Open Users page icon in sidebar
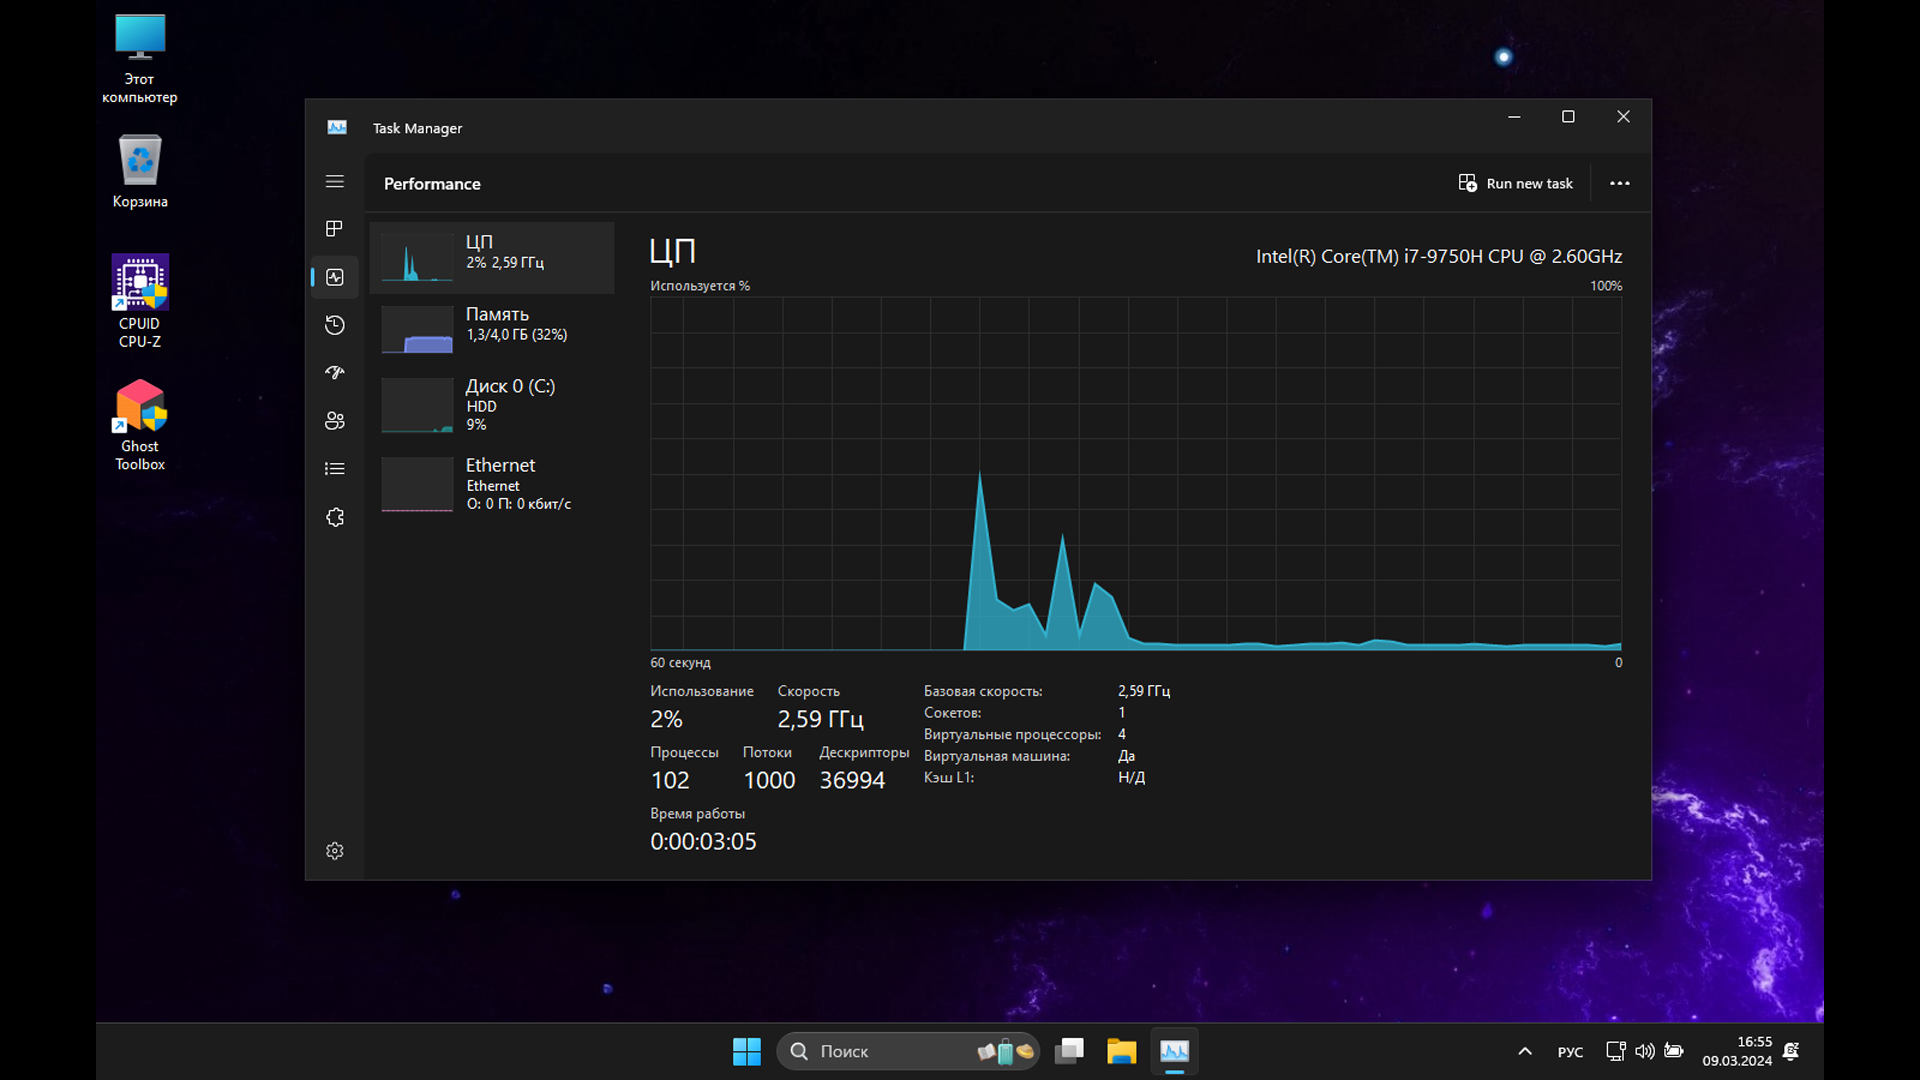The image size is (1920, 1080). 334,421
